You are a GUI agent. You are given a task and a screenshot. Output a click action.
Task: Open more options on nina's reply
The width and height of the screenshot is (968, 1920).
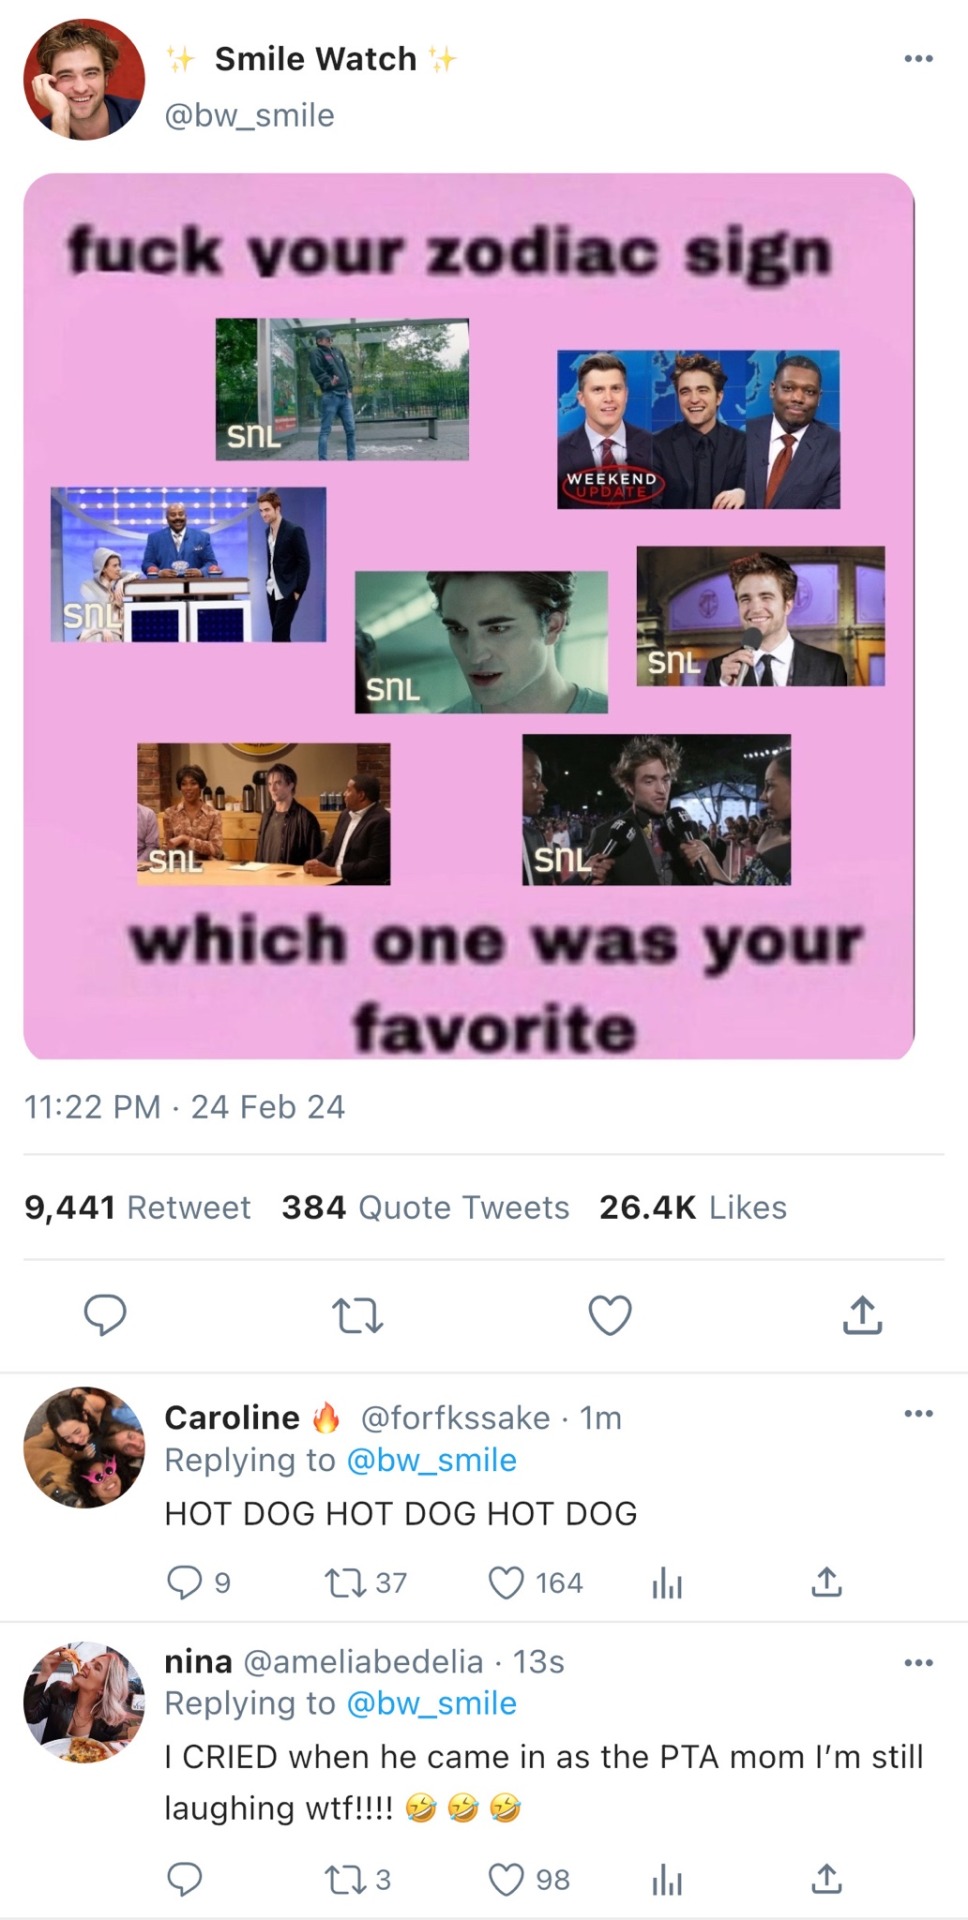917,1662
